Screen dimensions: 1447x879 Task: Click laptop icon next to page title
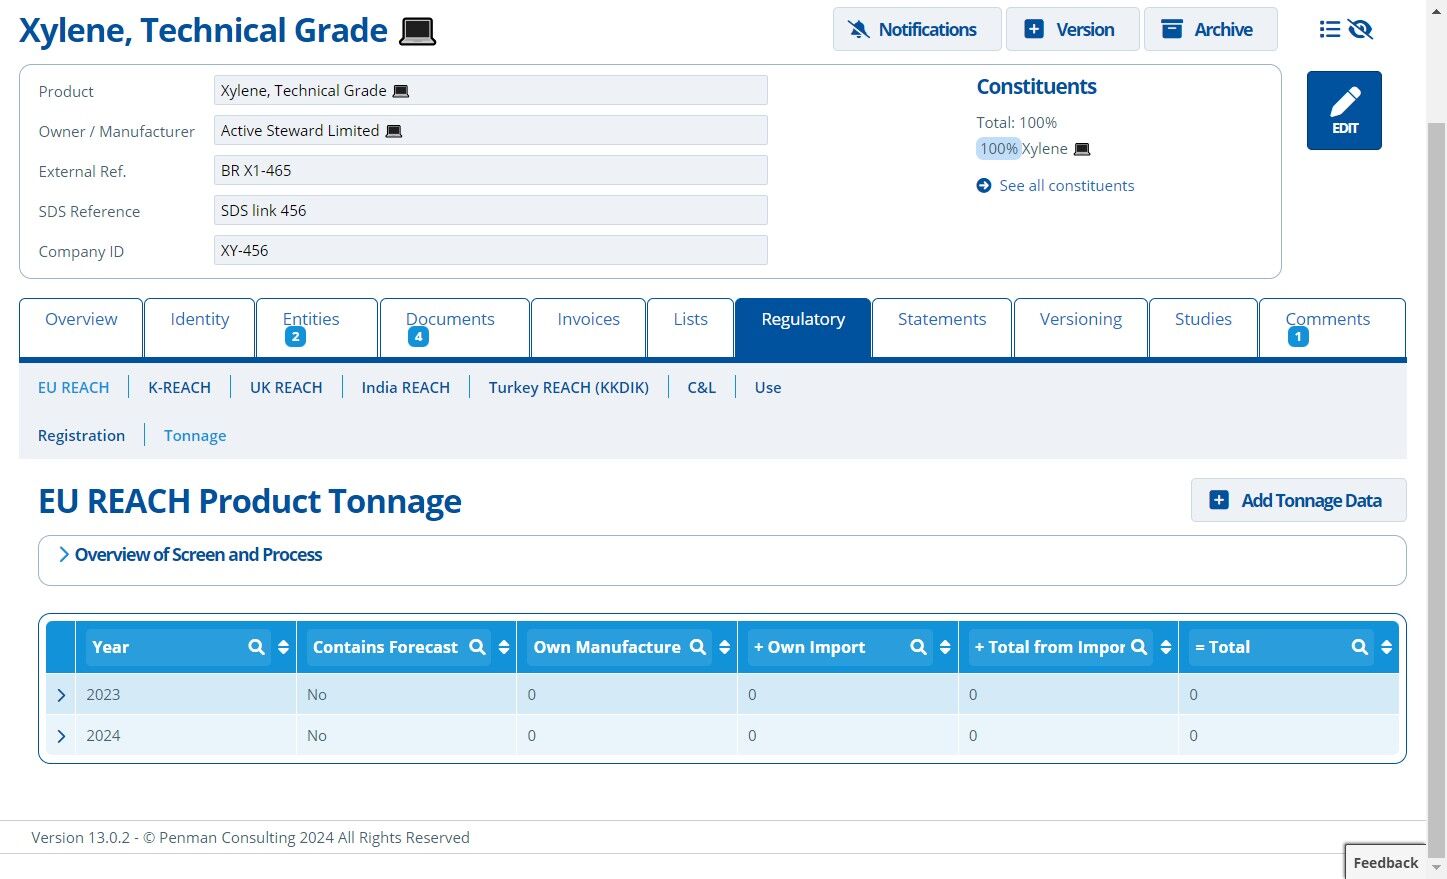pyautogui.click(x=417, y=31)
